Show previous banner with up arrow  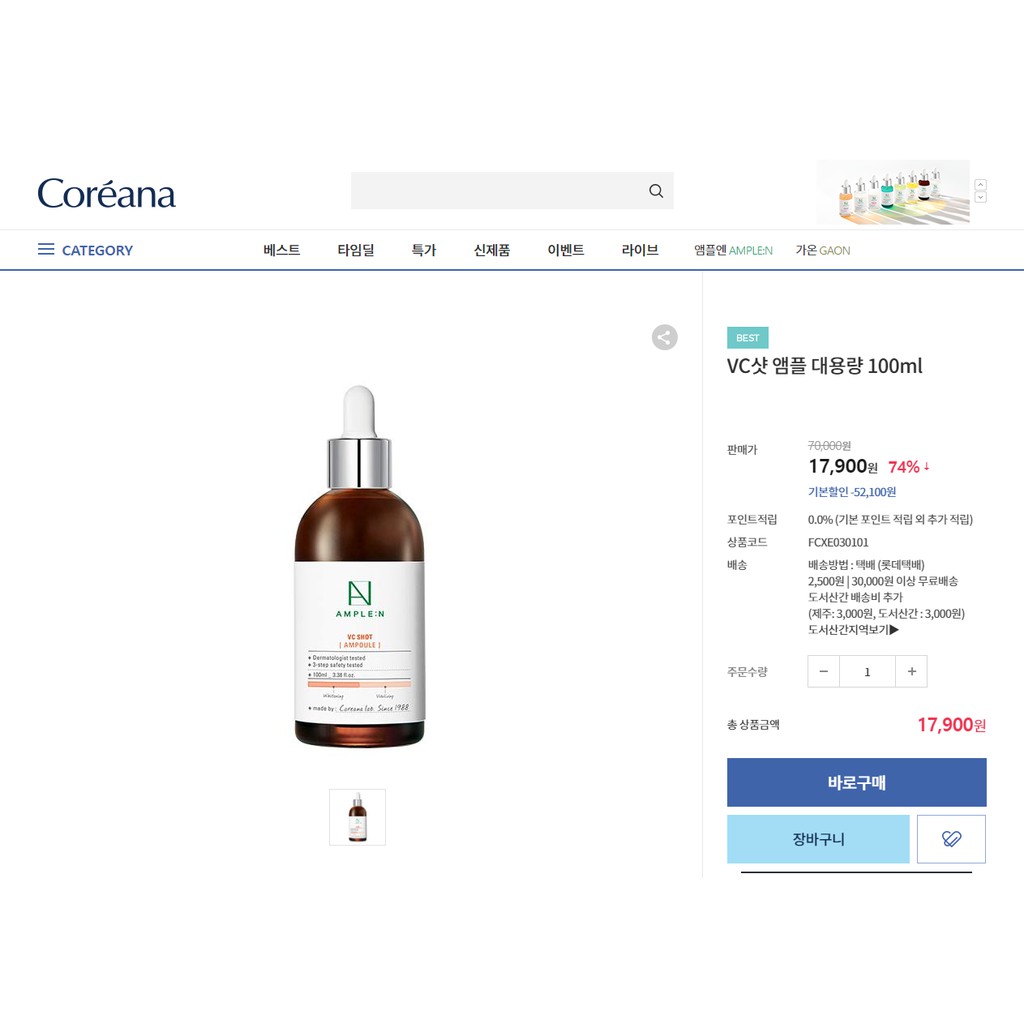coord(980,185)
